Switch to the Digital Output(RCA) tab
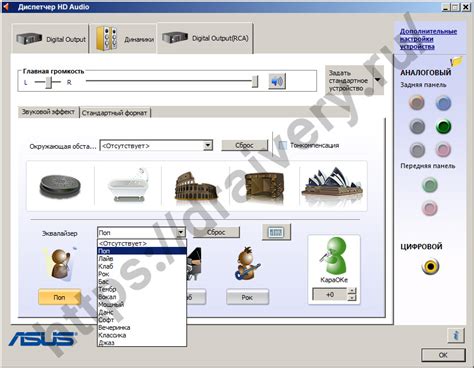Image resolution: width=474 pixels, height=368 pixels. pos(205,38)
